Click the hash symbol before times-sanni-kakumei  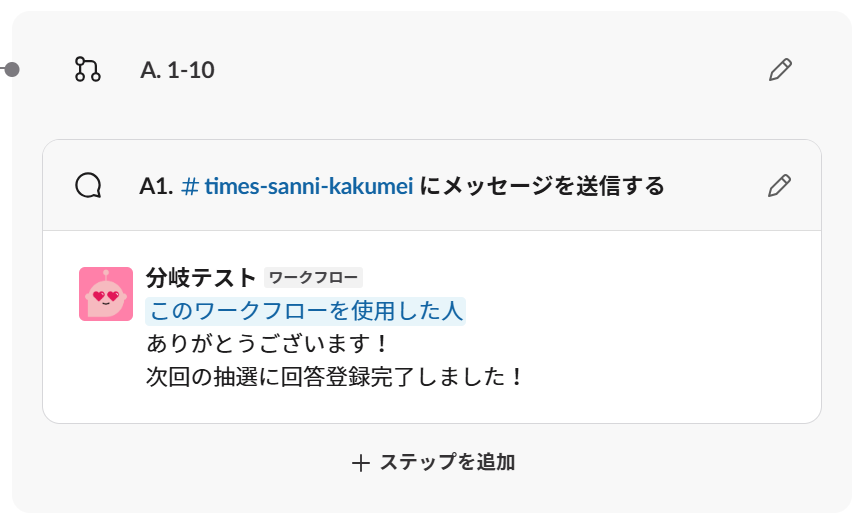click(x=190, y=186)
